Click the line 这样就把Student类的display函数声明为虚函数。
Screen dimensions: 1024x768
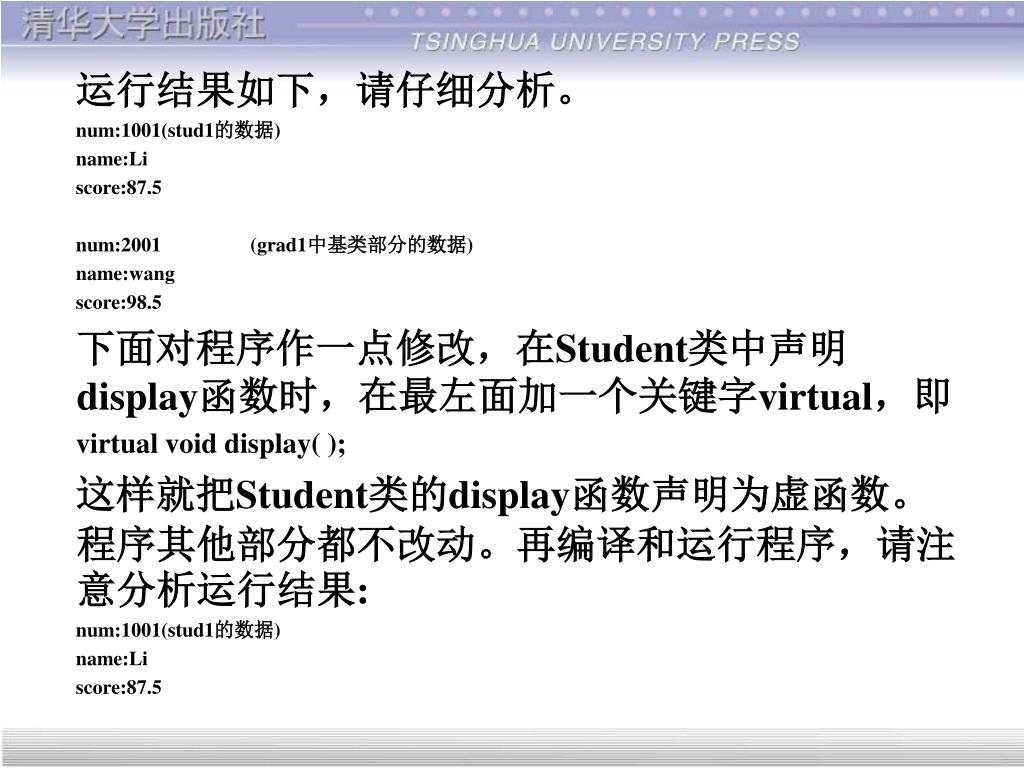(494, 495)
